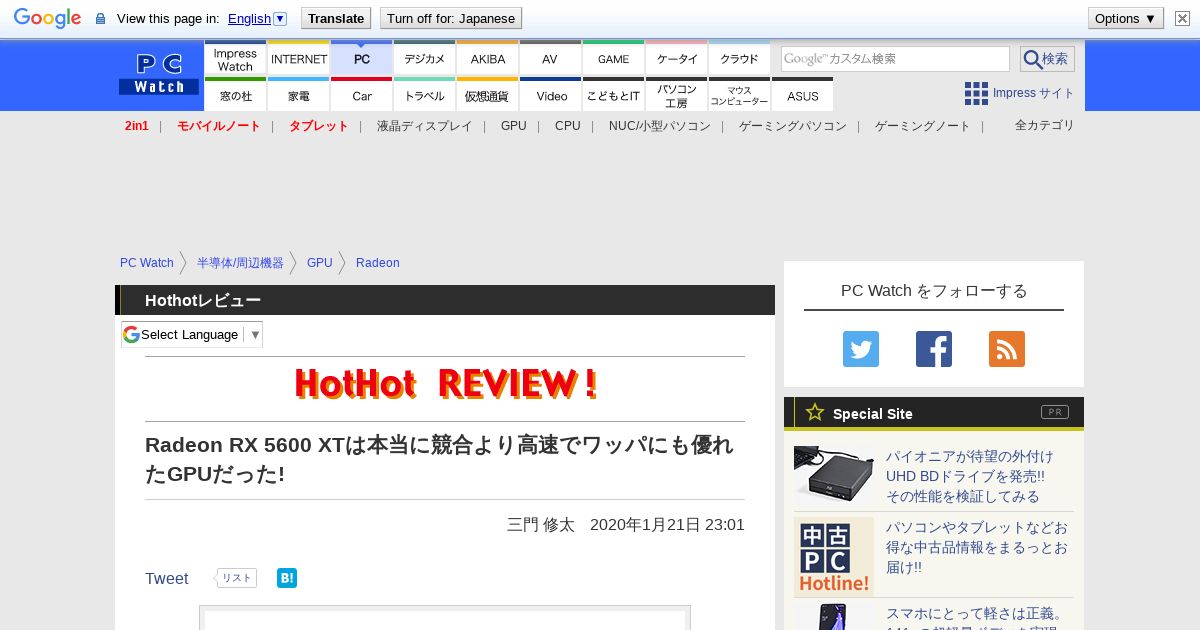1200x630 pixels.
Task: Open the Video tab
Action: pos(550,95)
